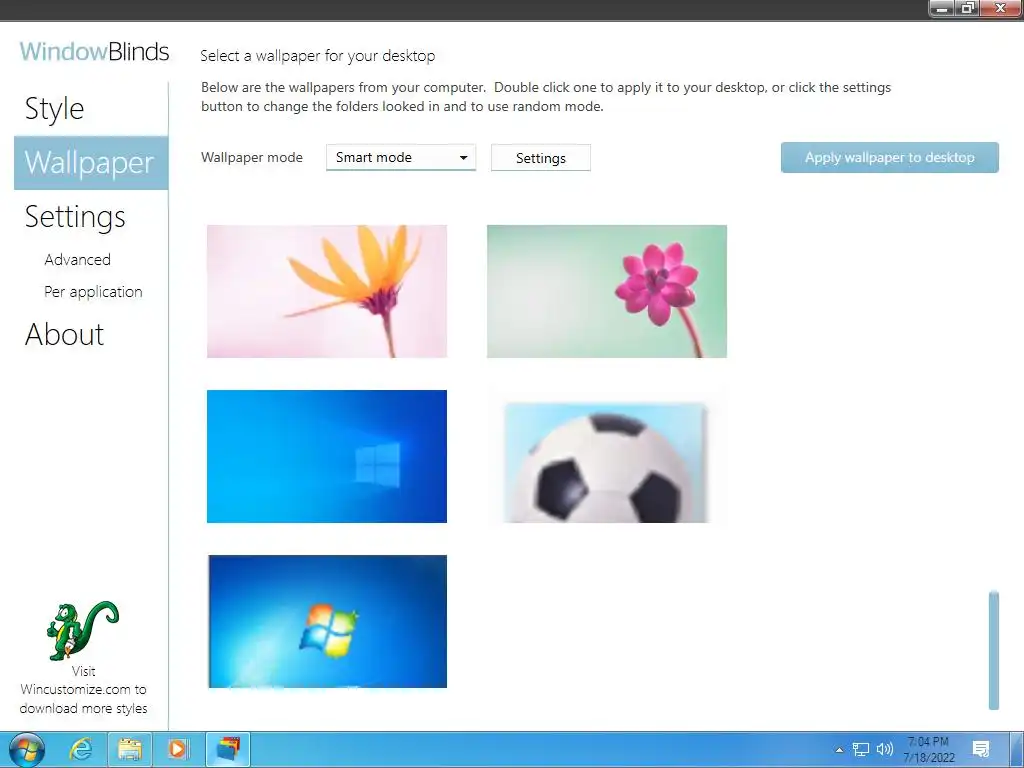1024x768 pixels.
Task: Click Apply wallpaper to desktop
Action: (889, 157)
